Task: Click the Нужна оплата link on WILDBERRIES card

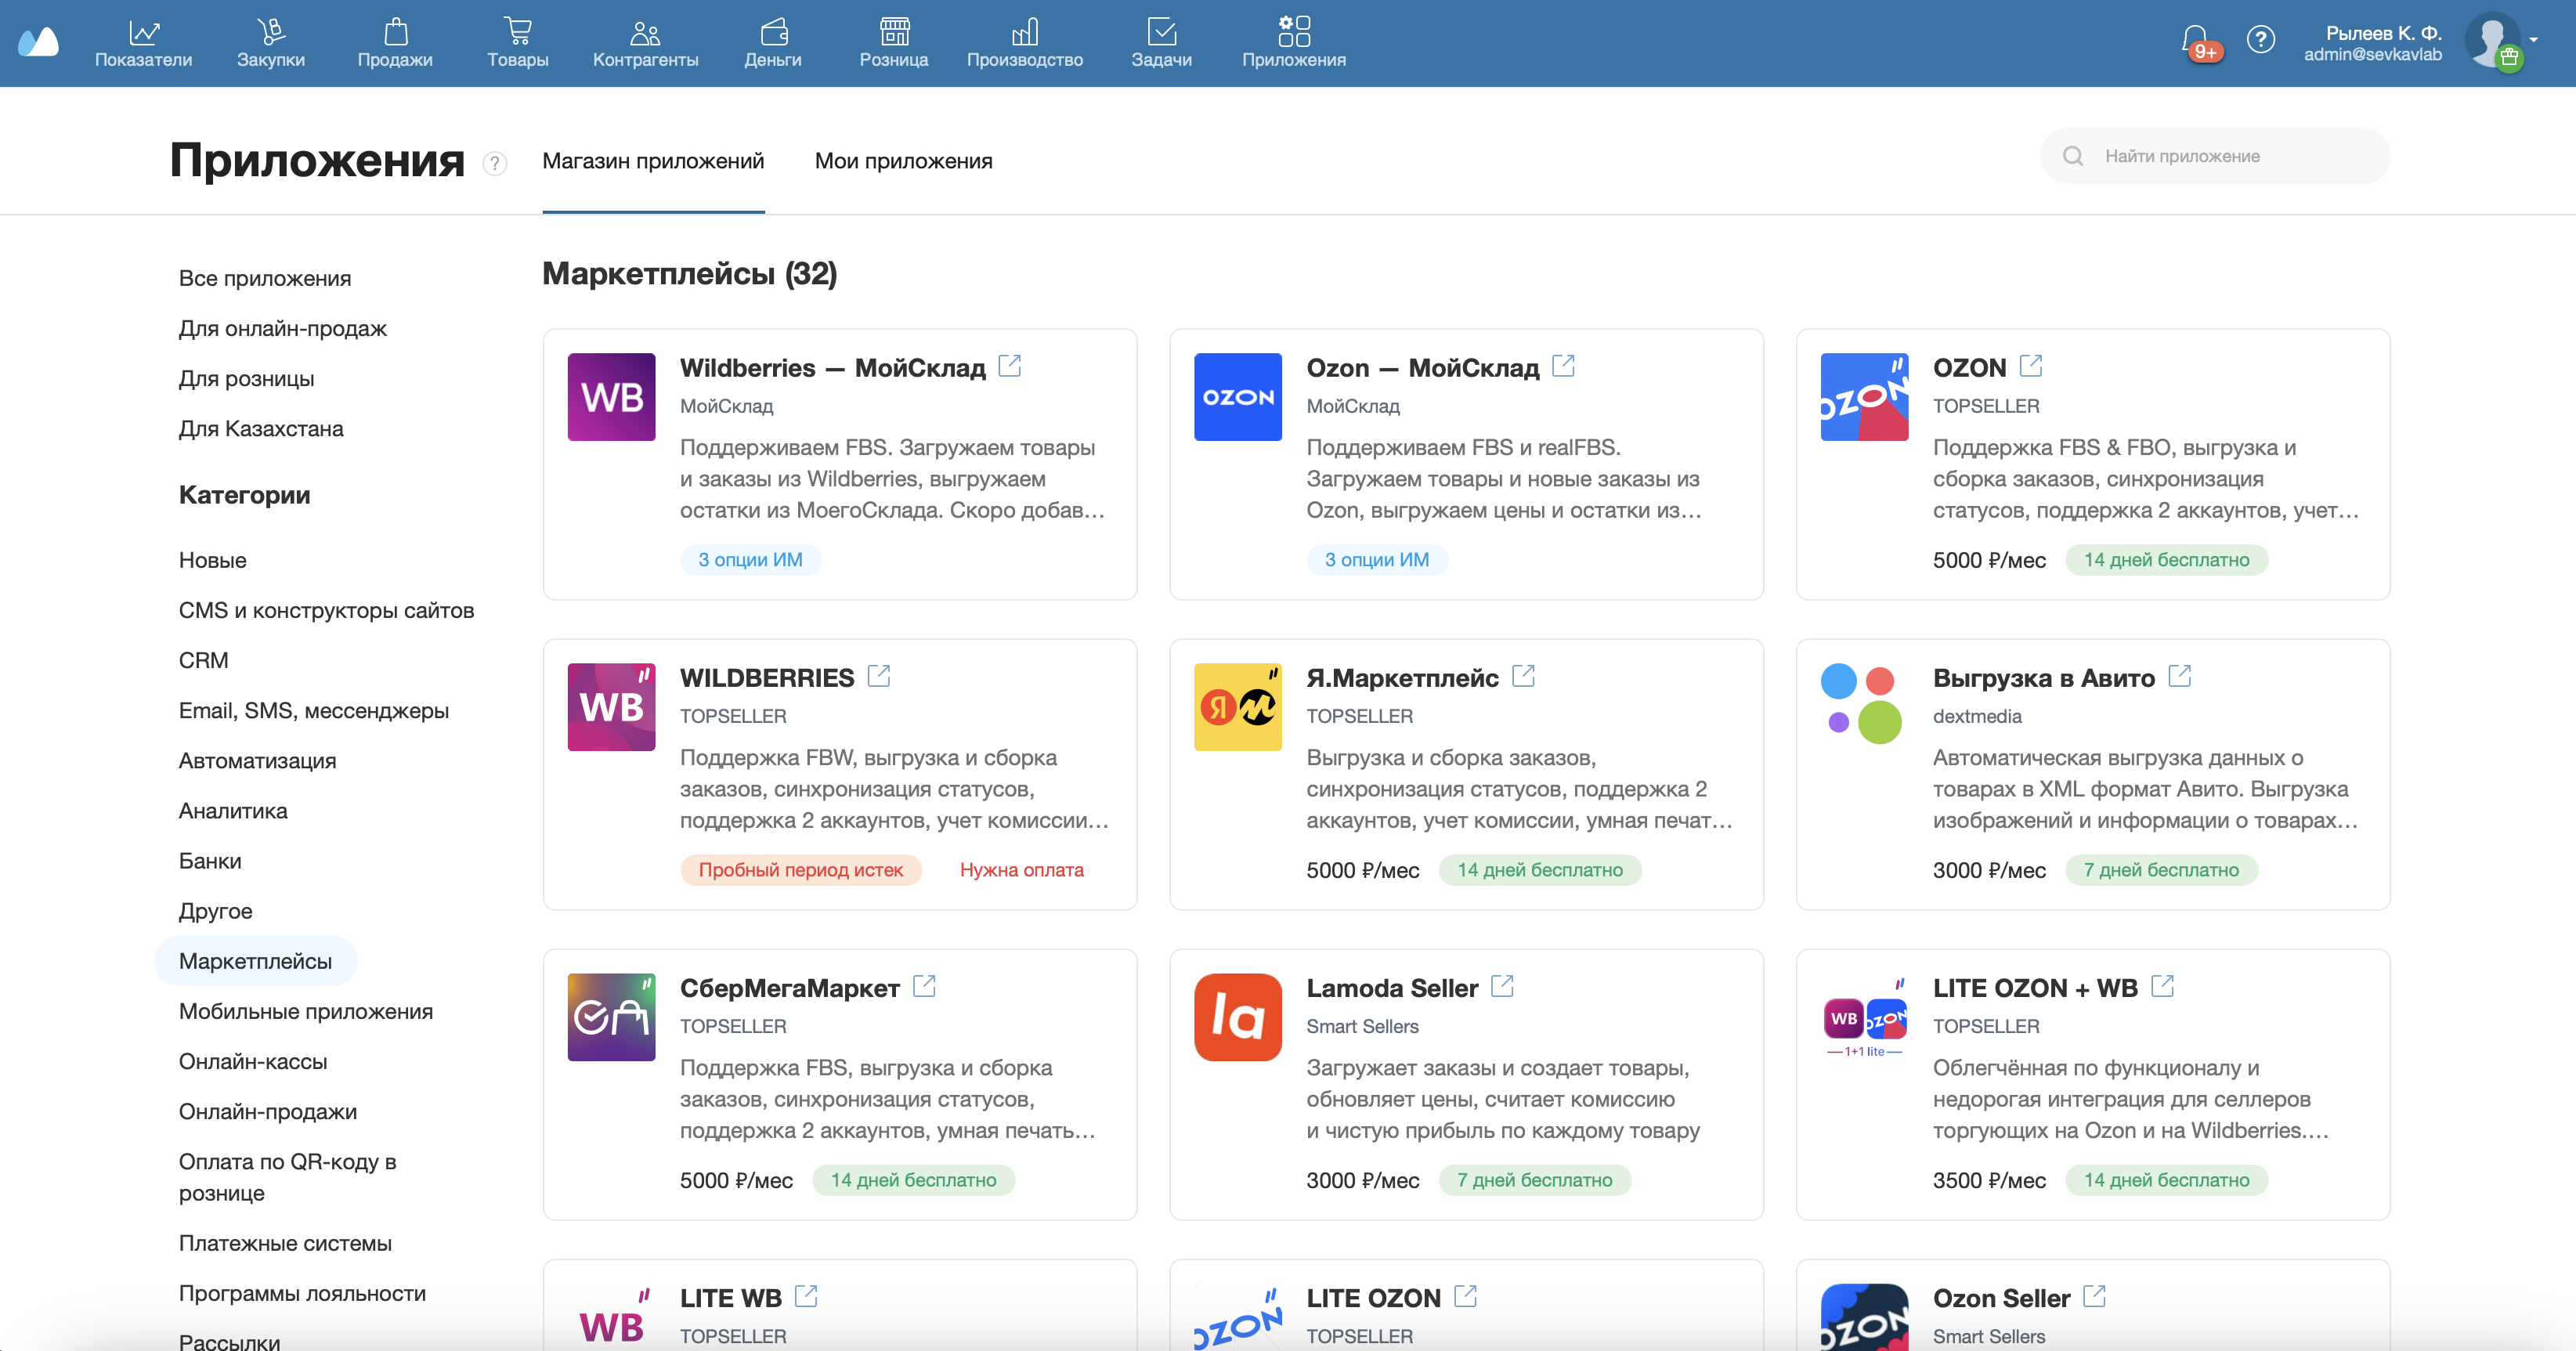Action: (x=1021, y=870)
